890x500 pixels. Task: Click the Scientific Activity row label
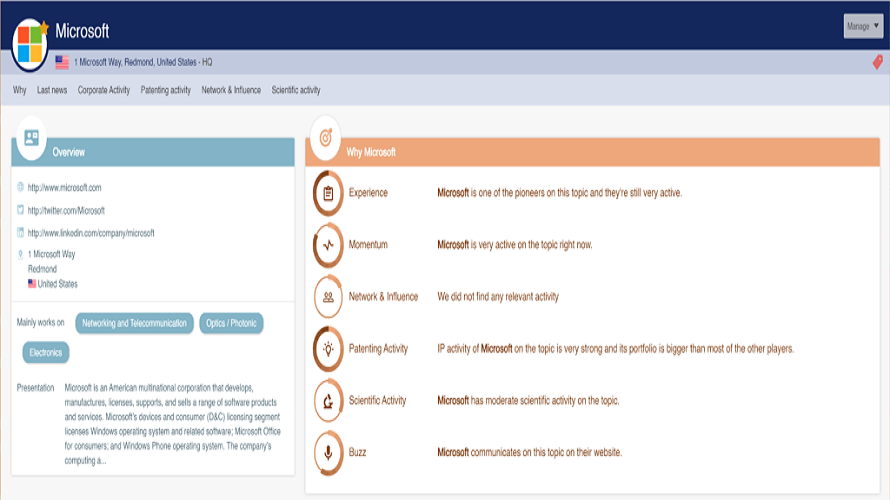[377, 401]
